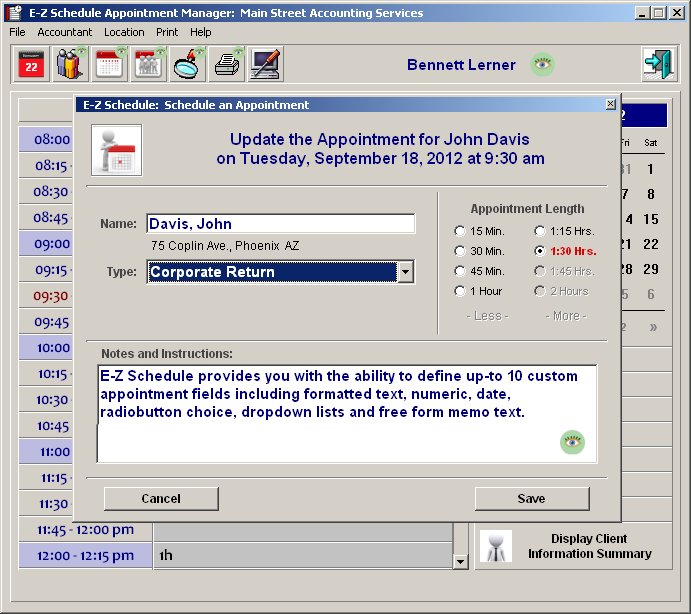Click the Cancel button
The width and height of the screenshot is (691, 614).
[x=161, y=498]
